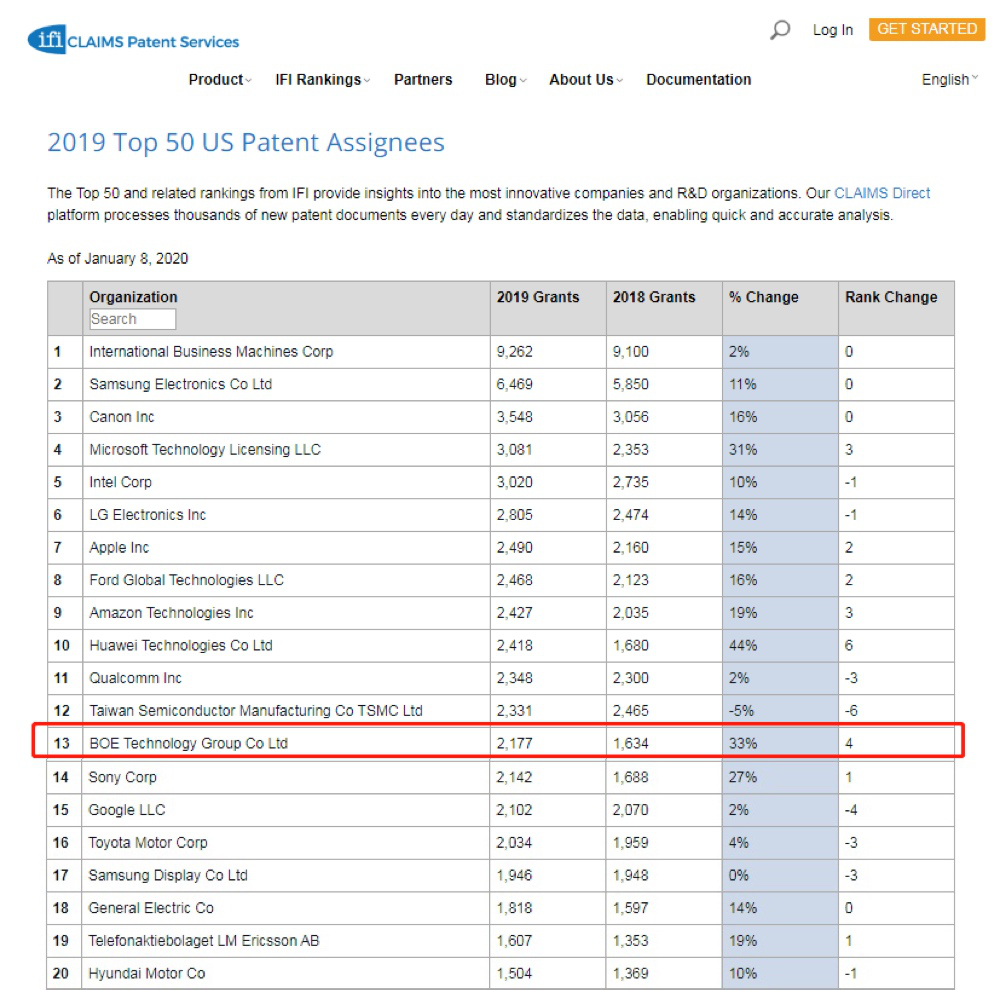Click the 2019 Top 50 US Patent Assignees heading
Screen dimensions: 1000x990
(246, 143)
